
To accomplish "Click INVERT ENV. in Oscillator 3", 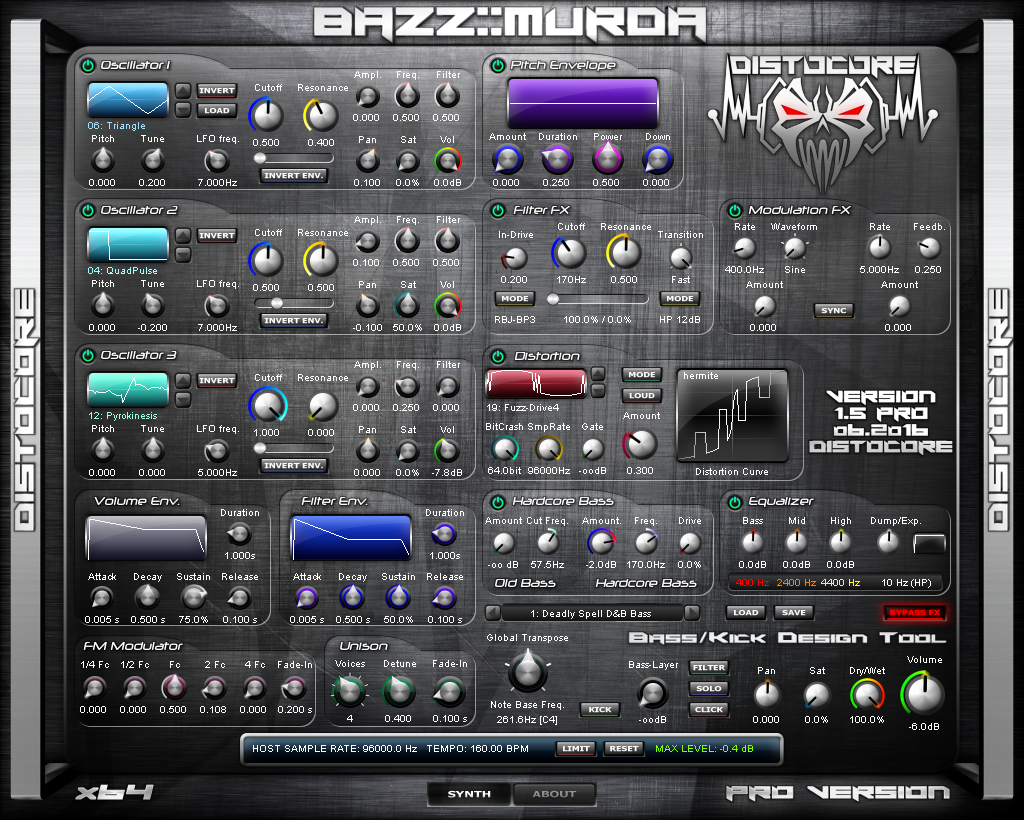I will pos(294,465).
